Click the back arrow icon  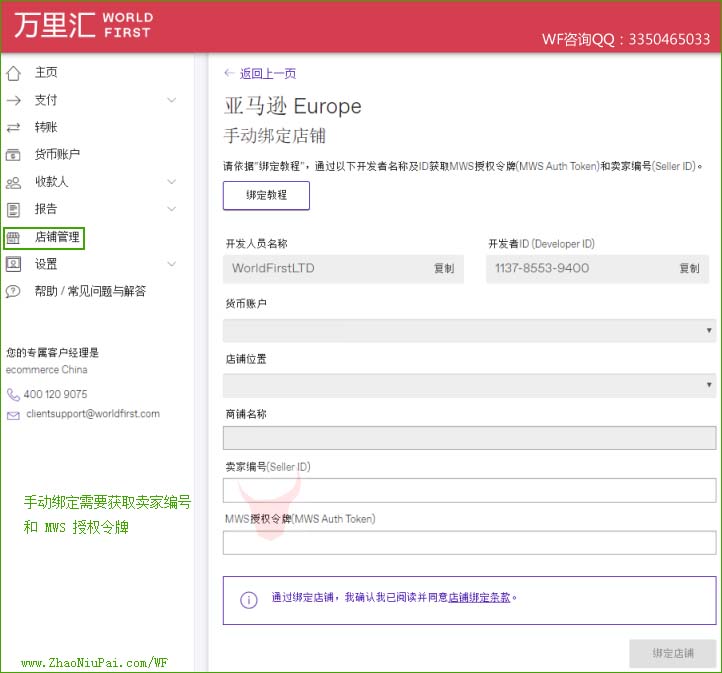coord(229,73)
